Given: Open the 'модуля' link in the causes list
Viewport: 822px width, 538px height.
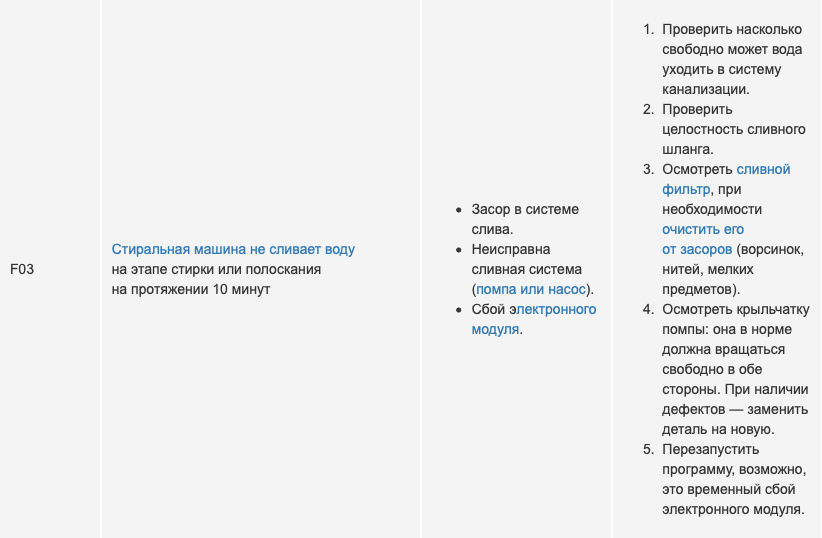Looking at the screenshot, I should (495, 329).
